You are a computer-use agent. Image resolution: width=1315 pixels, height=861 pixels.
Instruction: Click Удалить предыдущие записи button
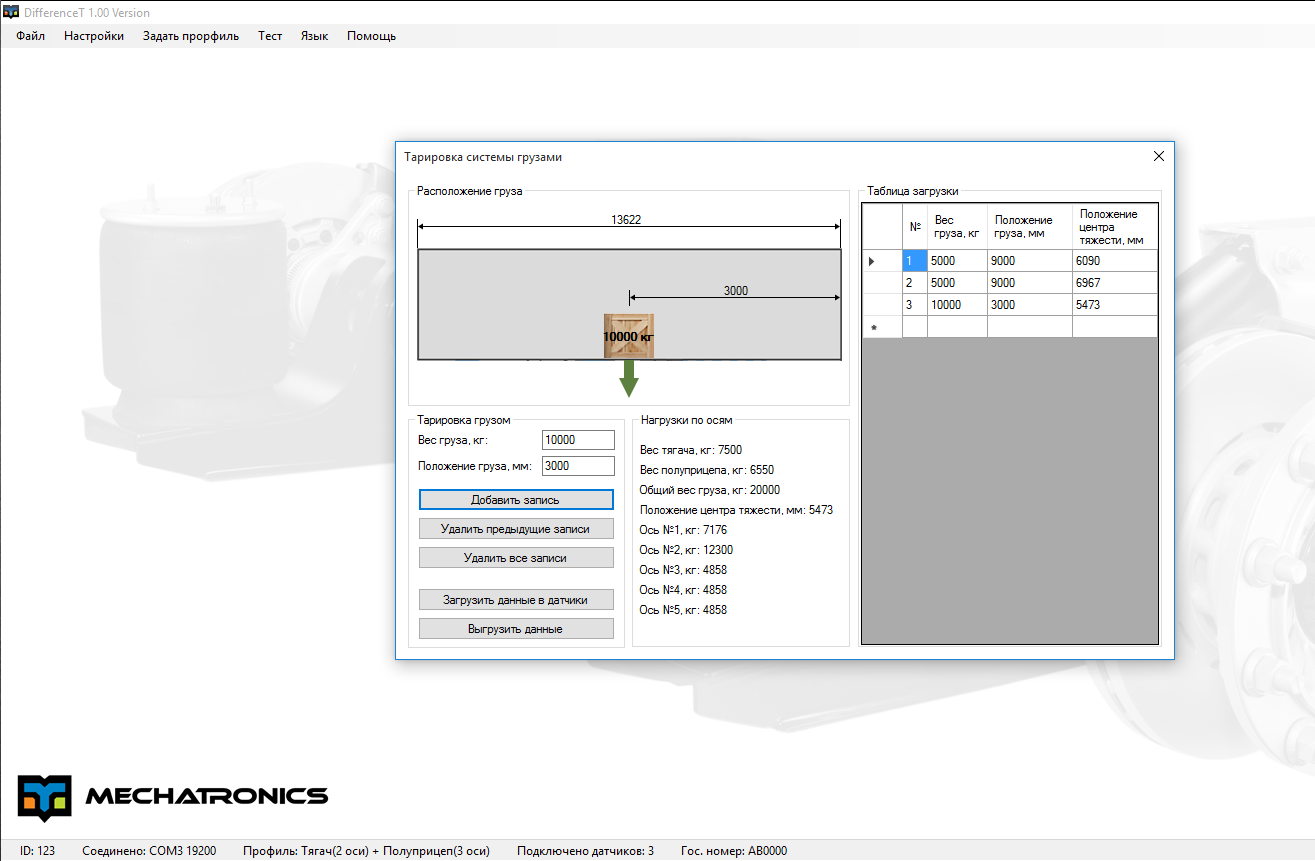pyautogui.click(x=515, y=529)
